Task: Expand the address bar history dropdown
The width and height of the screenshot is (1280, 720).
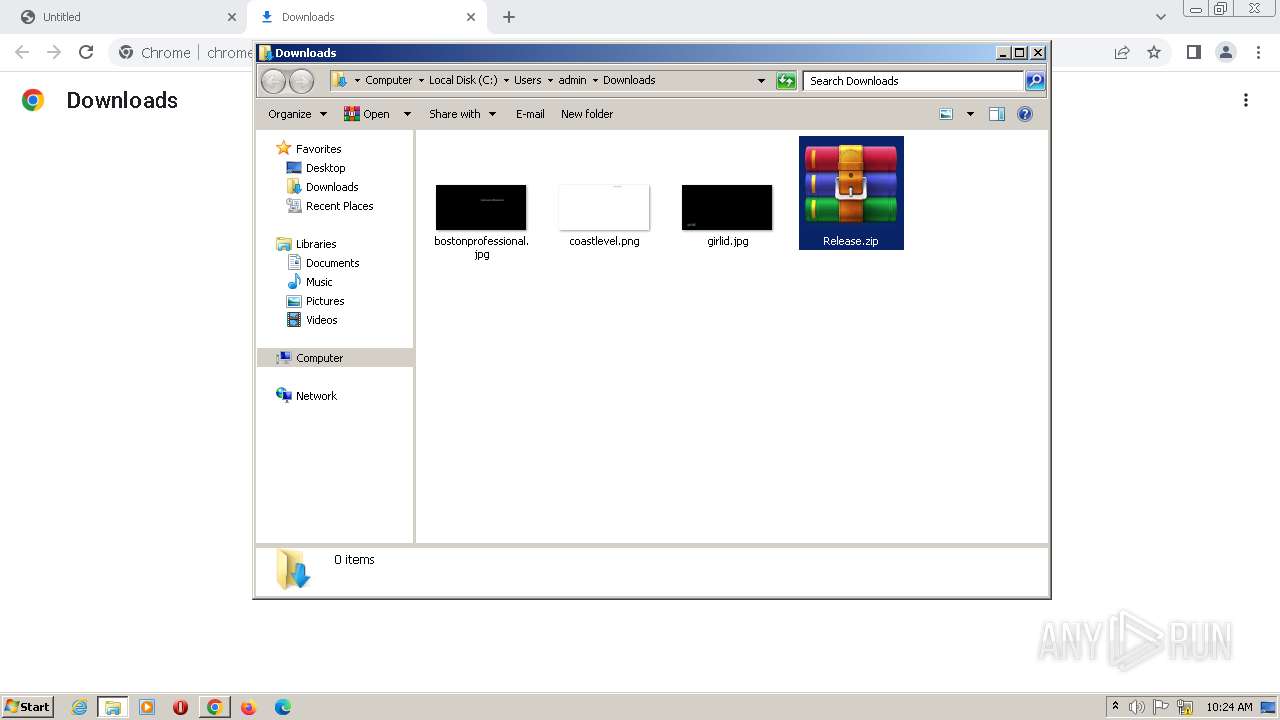Action: [x=761, y=81]
